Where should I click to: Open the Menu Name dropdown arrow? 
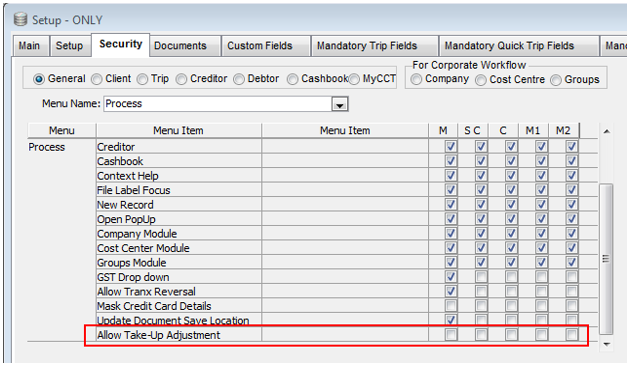(340, 104)
